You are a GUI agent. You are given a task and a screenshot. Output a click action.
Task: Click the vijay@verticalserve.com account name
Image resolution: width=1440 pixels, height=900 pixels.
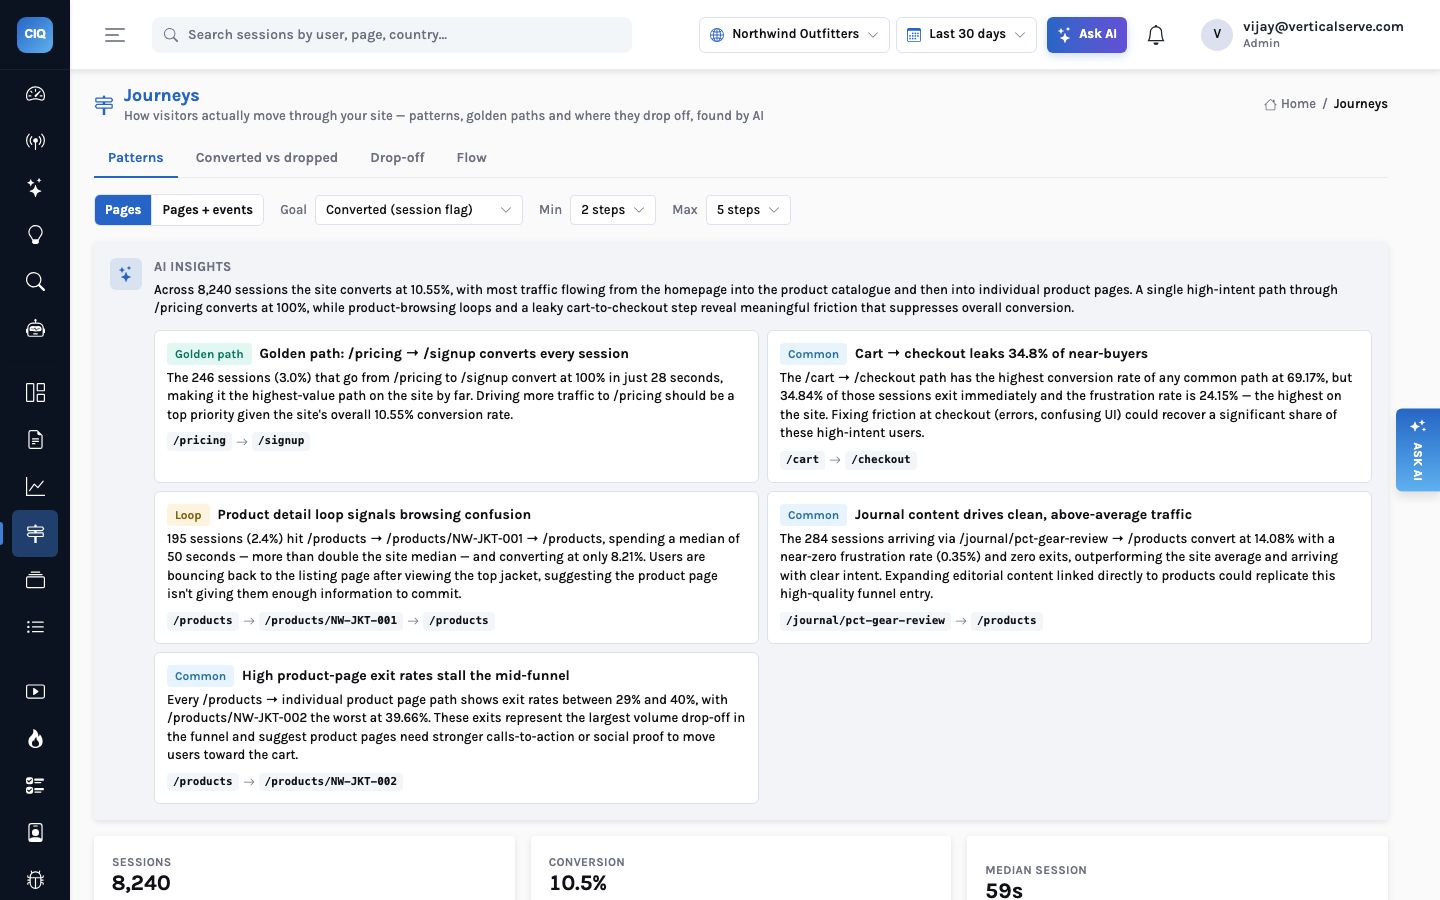click(1323, 27)
